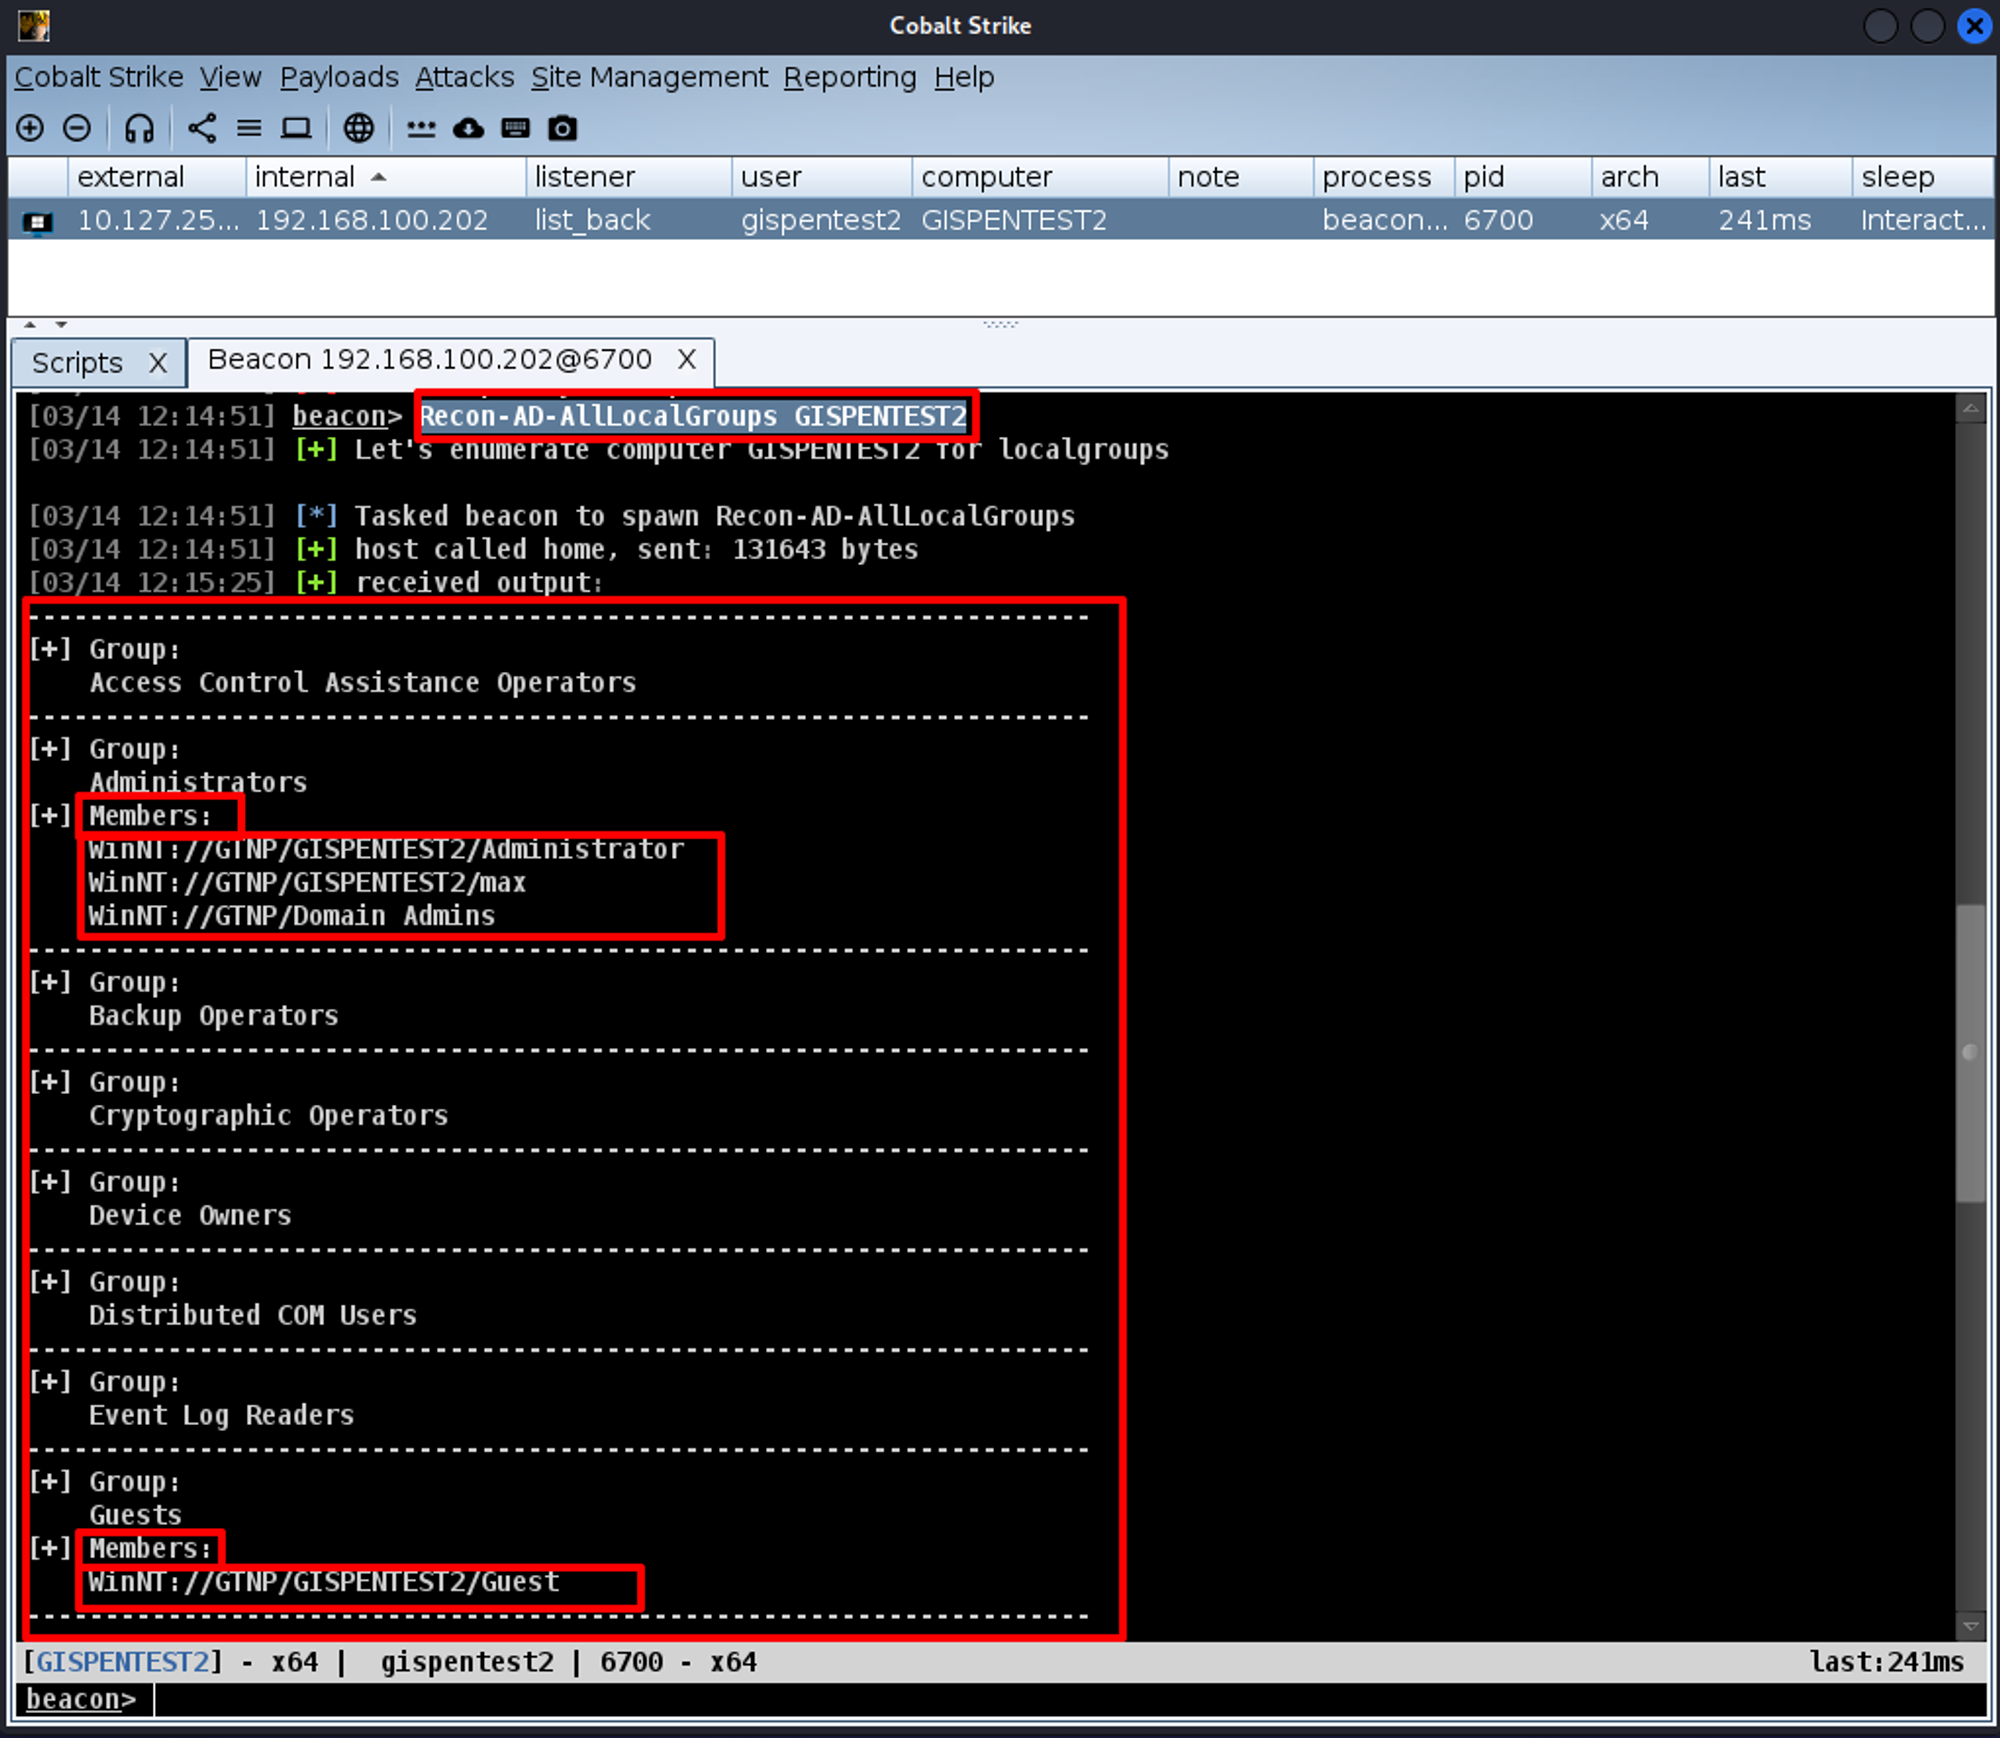Open screenshots camera icon

tap(563, 128)
